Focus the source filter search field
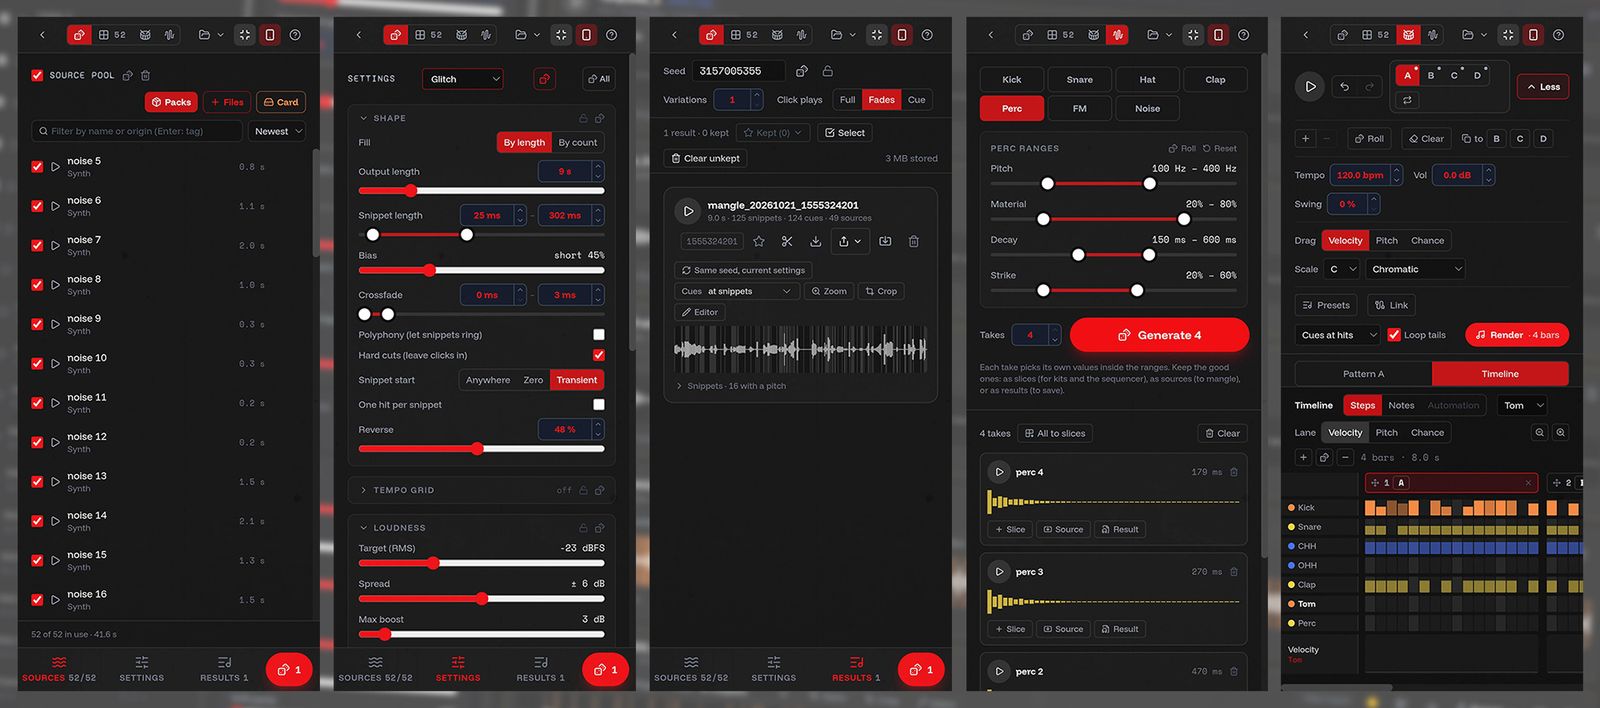This screenshot has width=1600, height=708. (x=137, y=131)
